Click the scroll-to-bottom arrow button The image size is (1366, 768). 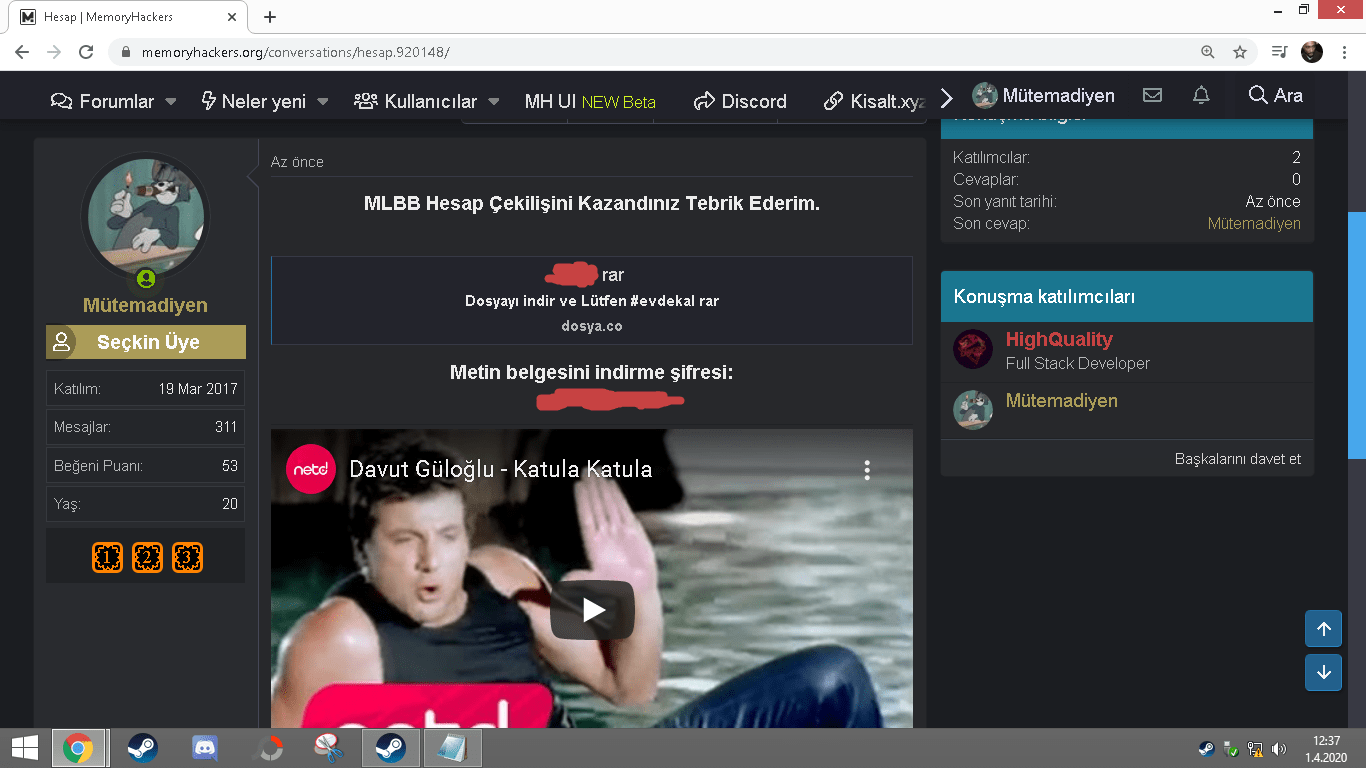[1323, 673]
